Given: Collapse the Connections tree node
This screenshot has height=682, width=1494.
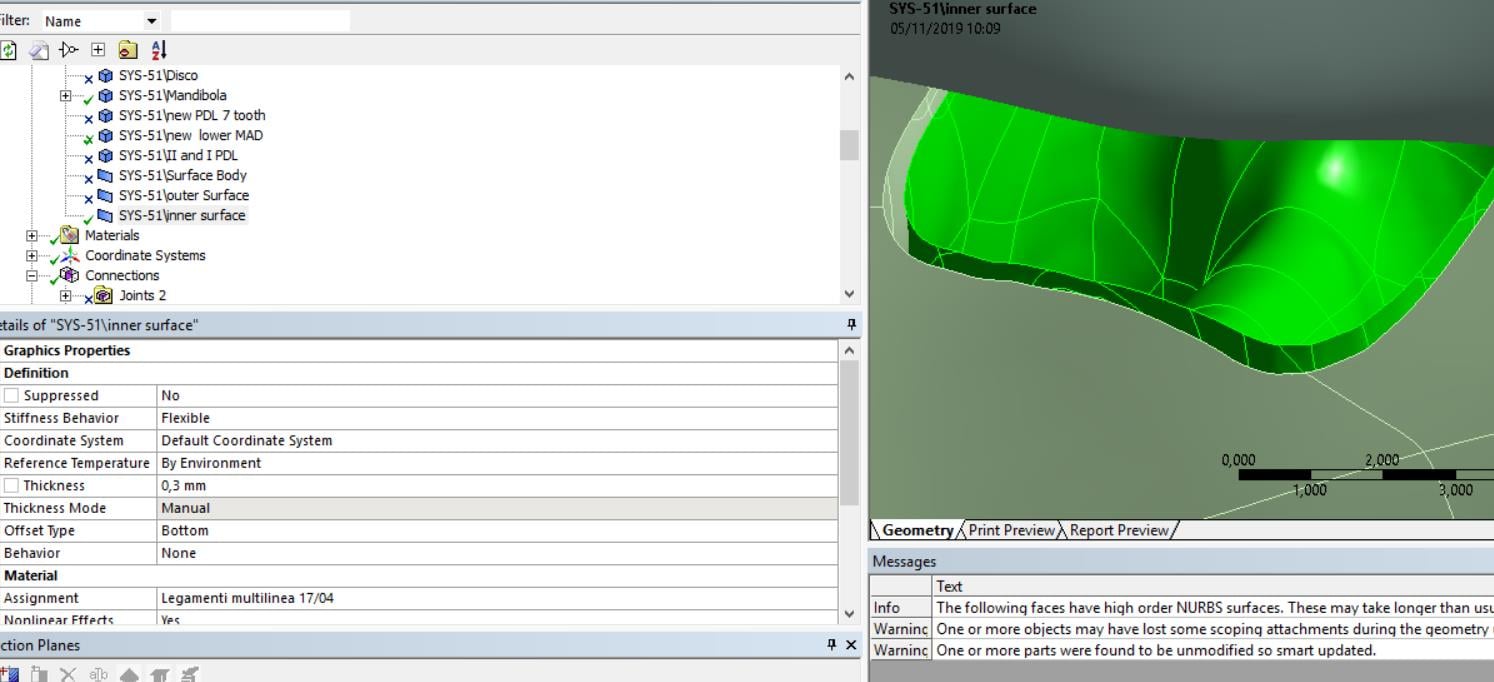Looking at the screenshot, I should click(32, 276).
